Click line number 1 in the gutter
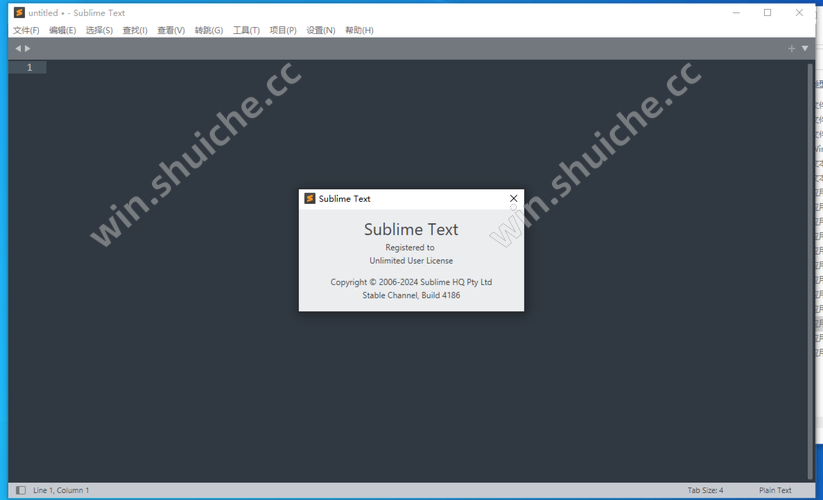The height and width of the screenshot is (500, 823). pyautogui.click(x=29, y=67)
